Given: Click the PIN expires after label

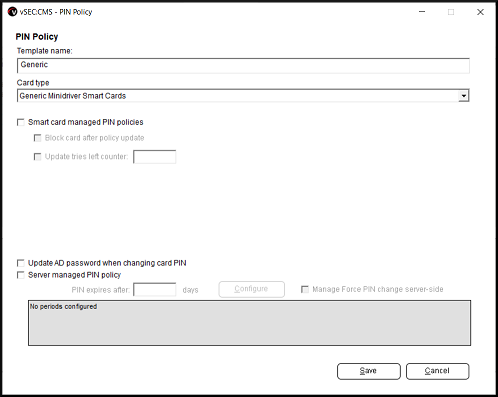Looking at the screenshot, I should 101,290.
